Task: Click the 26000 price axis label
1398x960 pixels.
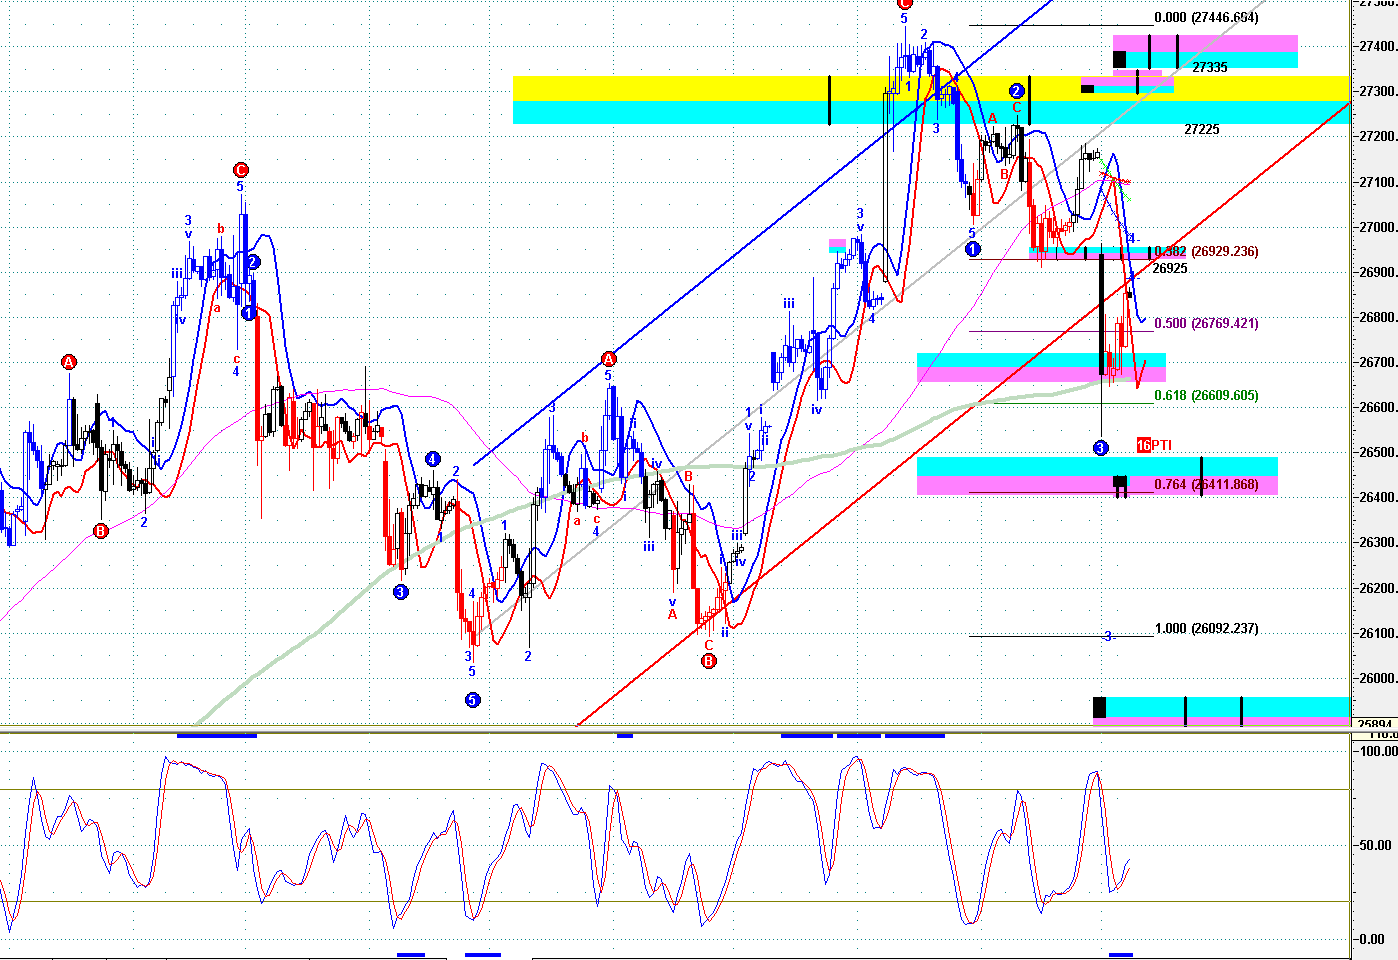Action: point(1377,678)
